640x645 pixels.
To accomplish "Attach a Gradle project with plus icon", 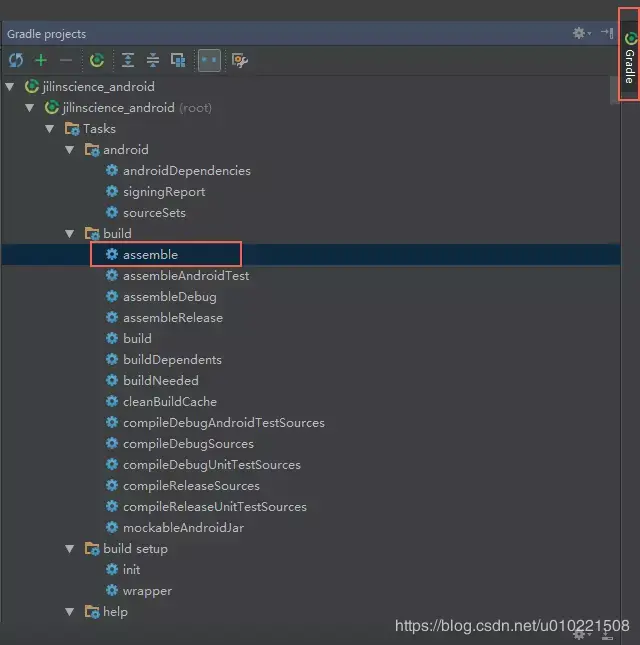I will coord(41,60).
